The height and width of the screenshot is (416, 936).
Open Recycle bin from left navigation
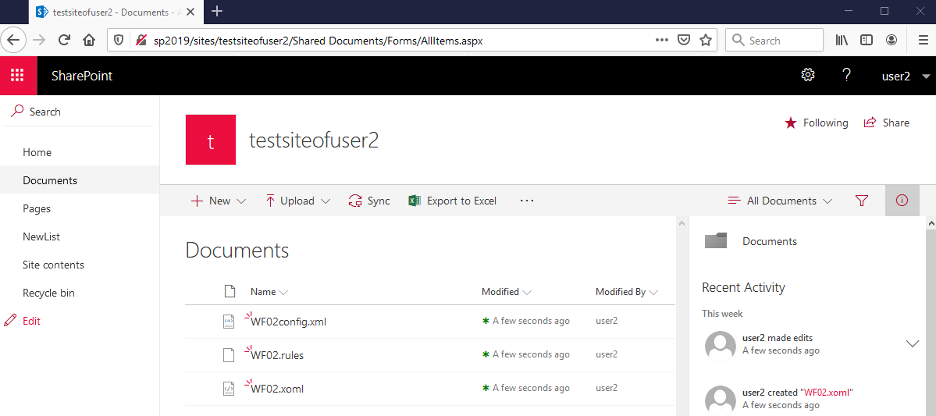pos(48,293)
